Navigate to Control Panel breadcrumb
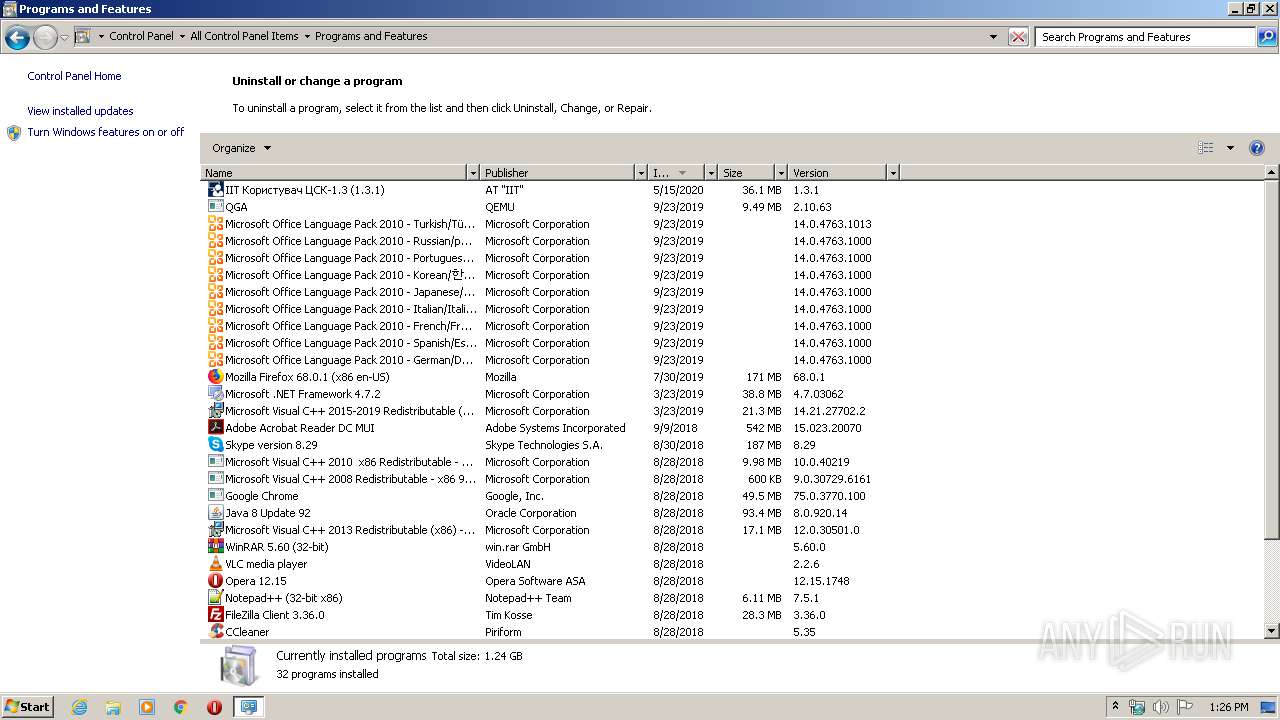This screenshot has width=1280, height=720. click(x=141, y=37)
